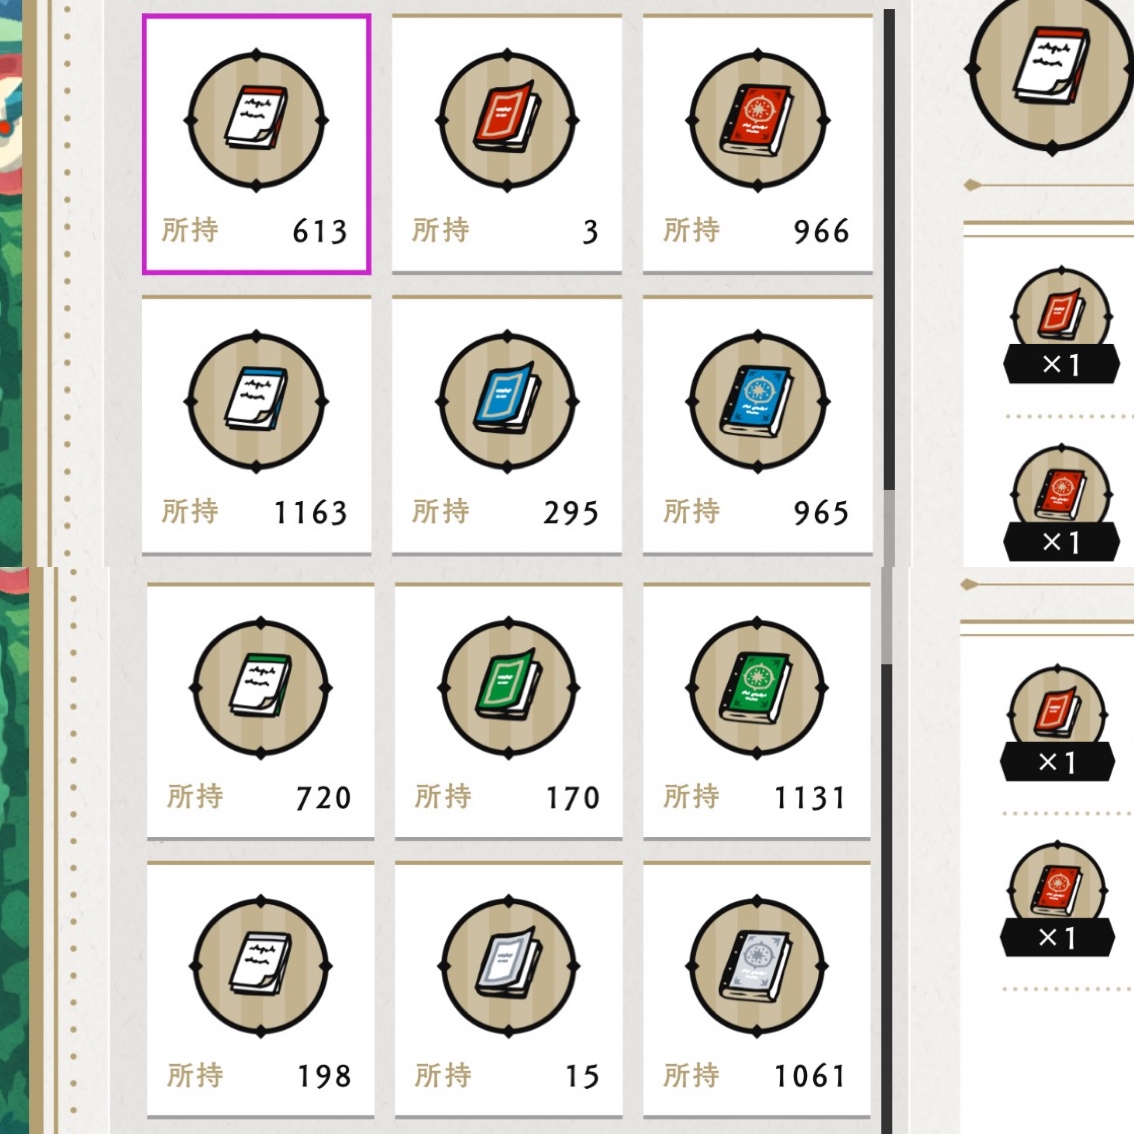Click the upper red tome ×1 material
The image size is (1134, 1134).
point(1061,503)
